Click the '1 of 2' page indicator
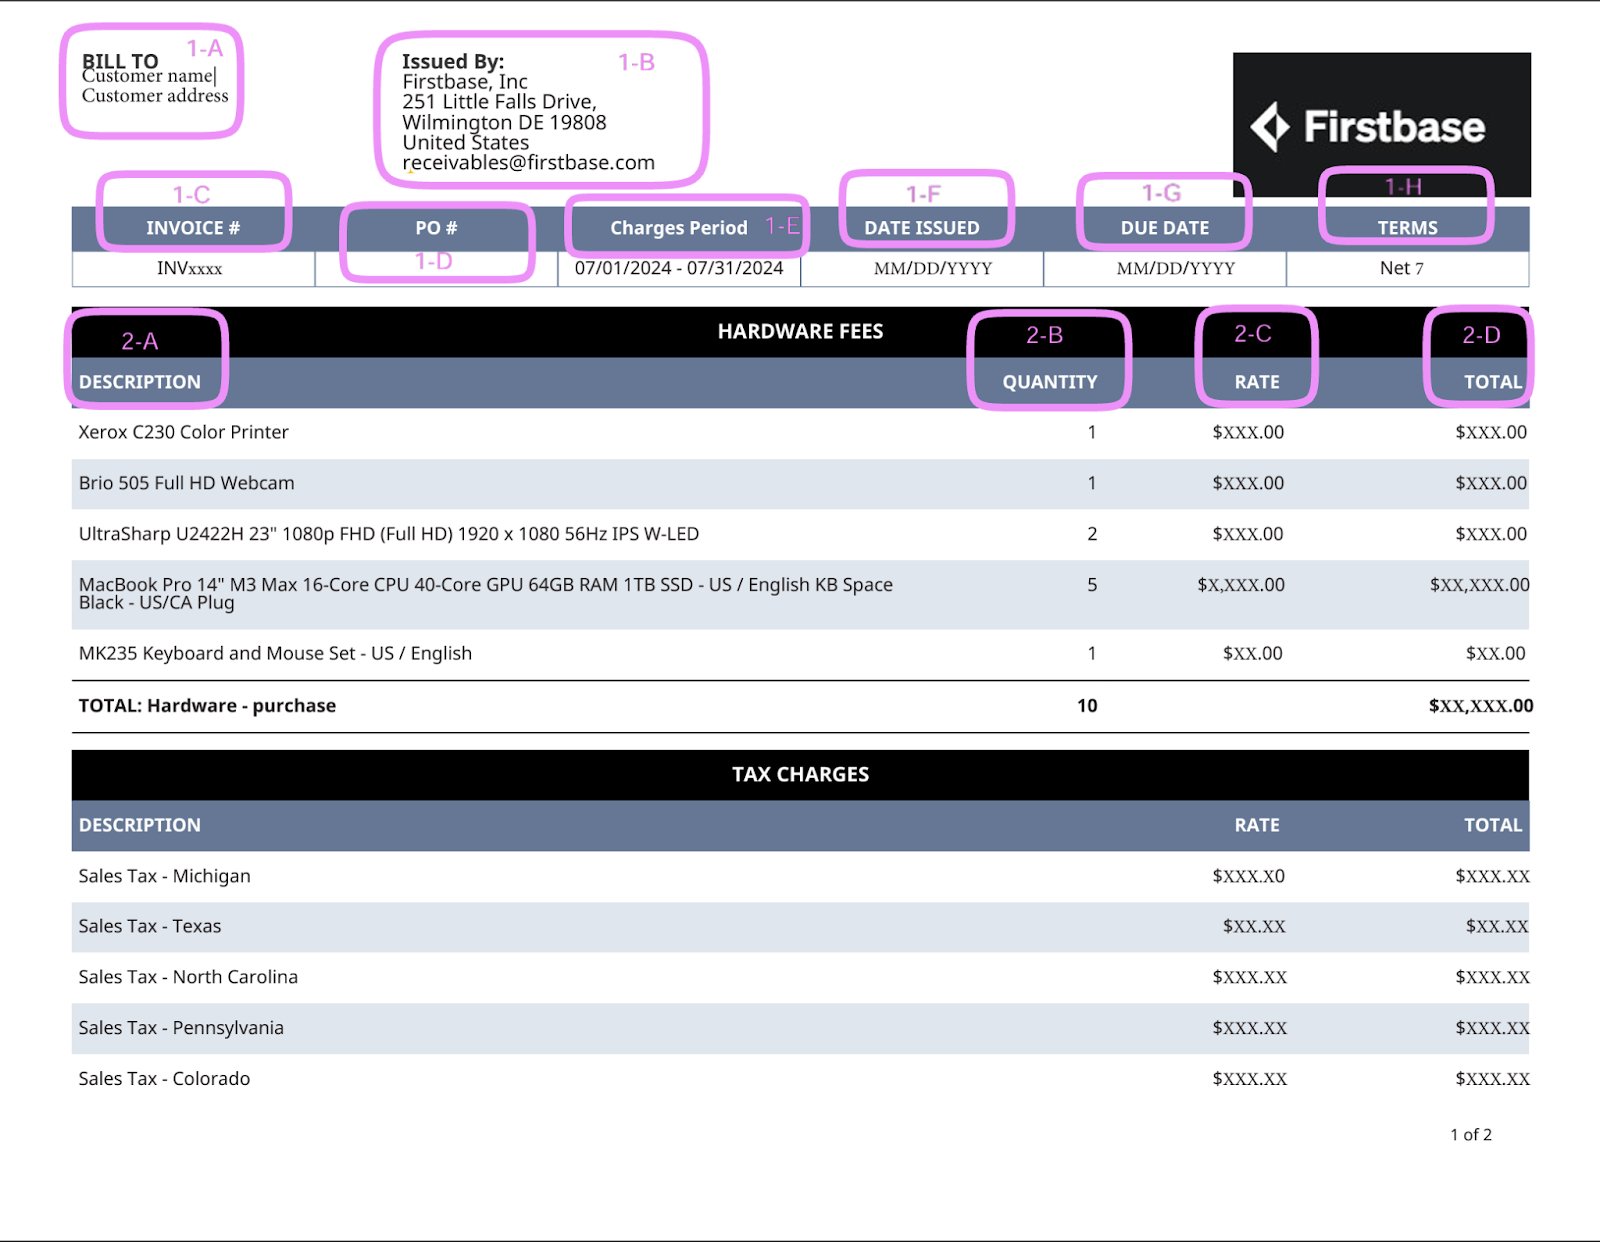Screen dimensions: 1600x1242 coord(1471,1134)
